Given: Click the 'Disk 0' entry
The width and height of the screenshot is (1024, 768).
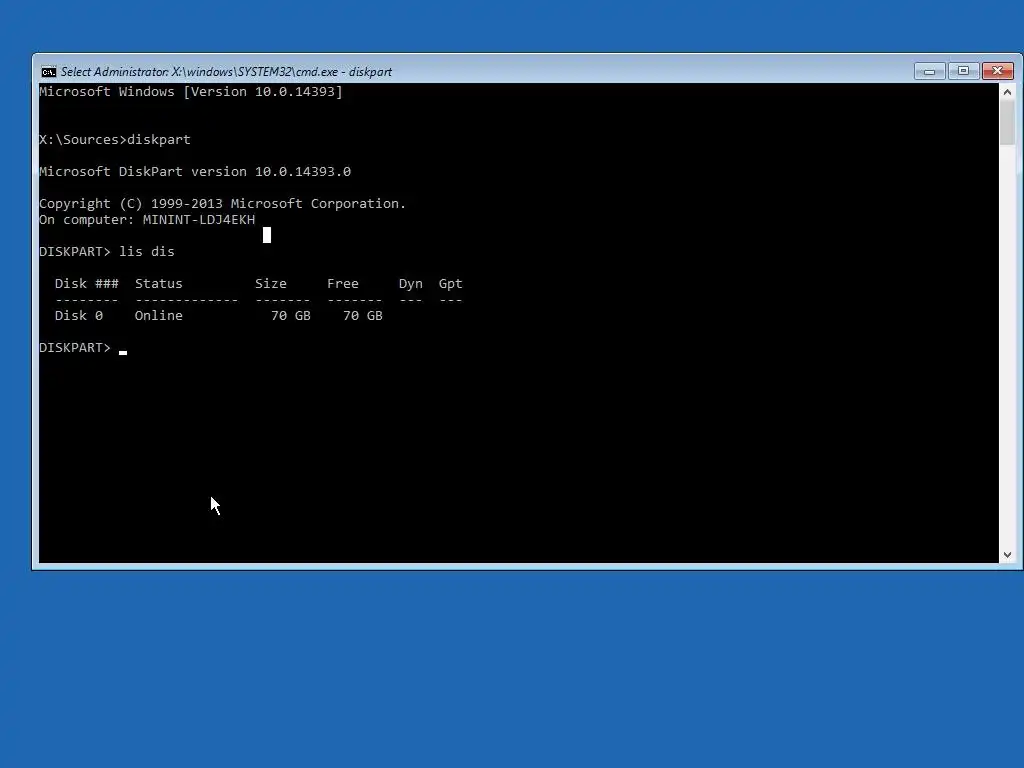Looking at the screenshot, I should (x=79, y=315).
